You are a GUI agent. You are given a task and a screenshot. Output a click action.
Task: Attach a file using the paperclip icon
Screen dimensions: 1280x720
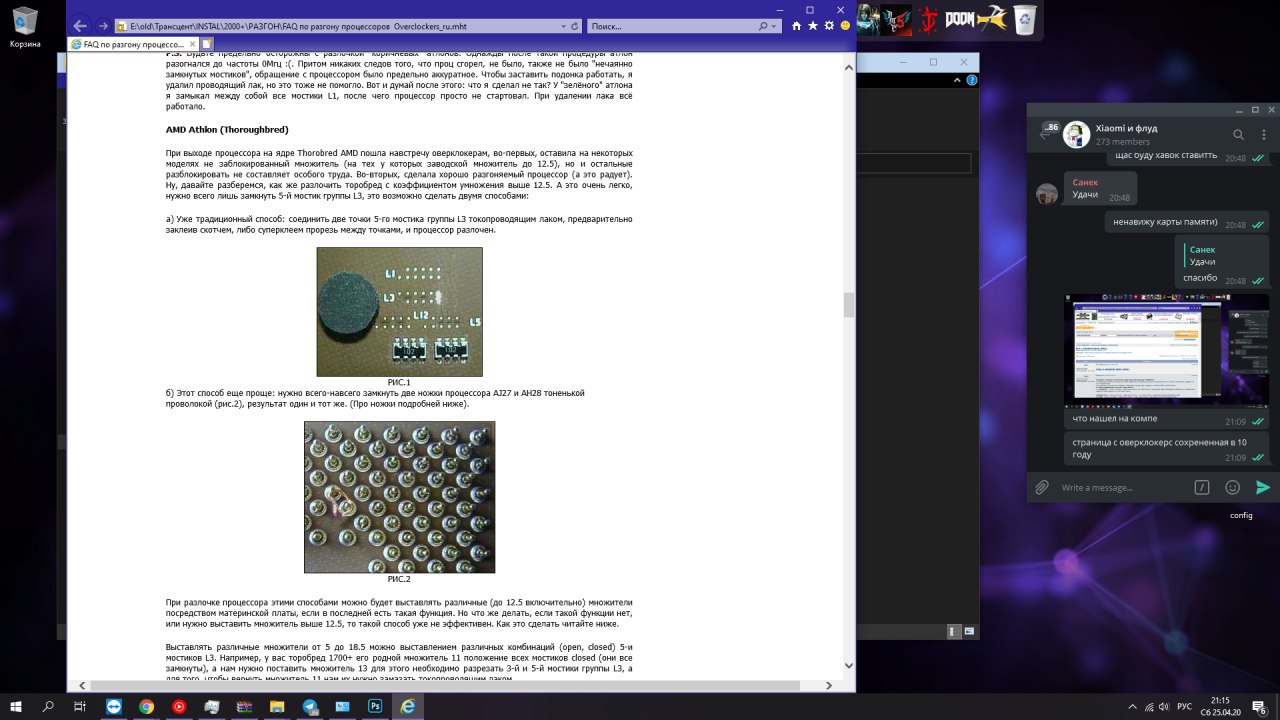click(1042, 488)
